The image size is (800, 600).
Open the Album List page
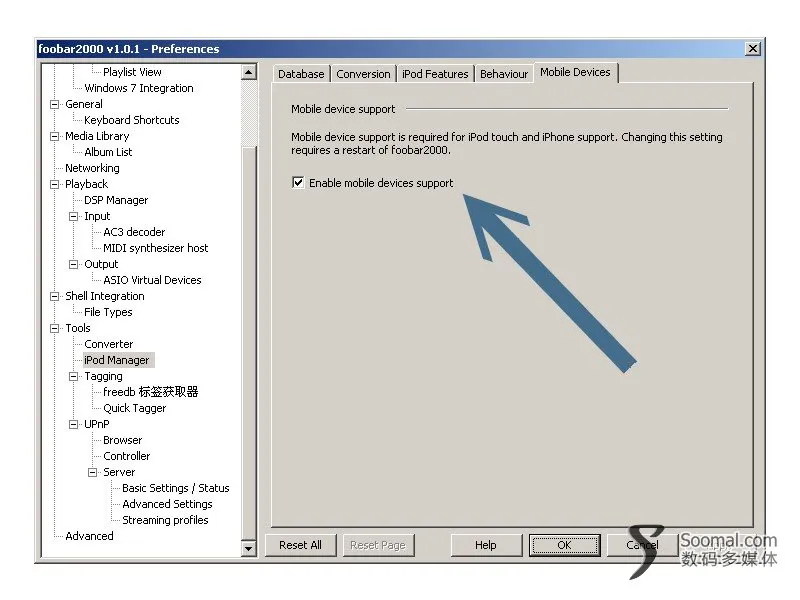coord(108,152)
